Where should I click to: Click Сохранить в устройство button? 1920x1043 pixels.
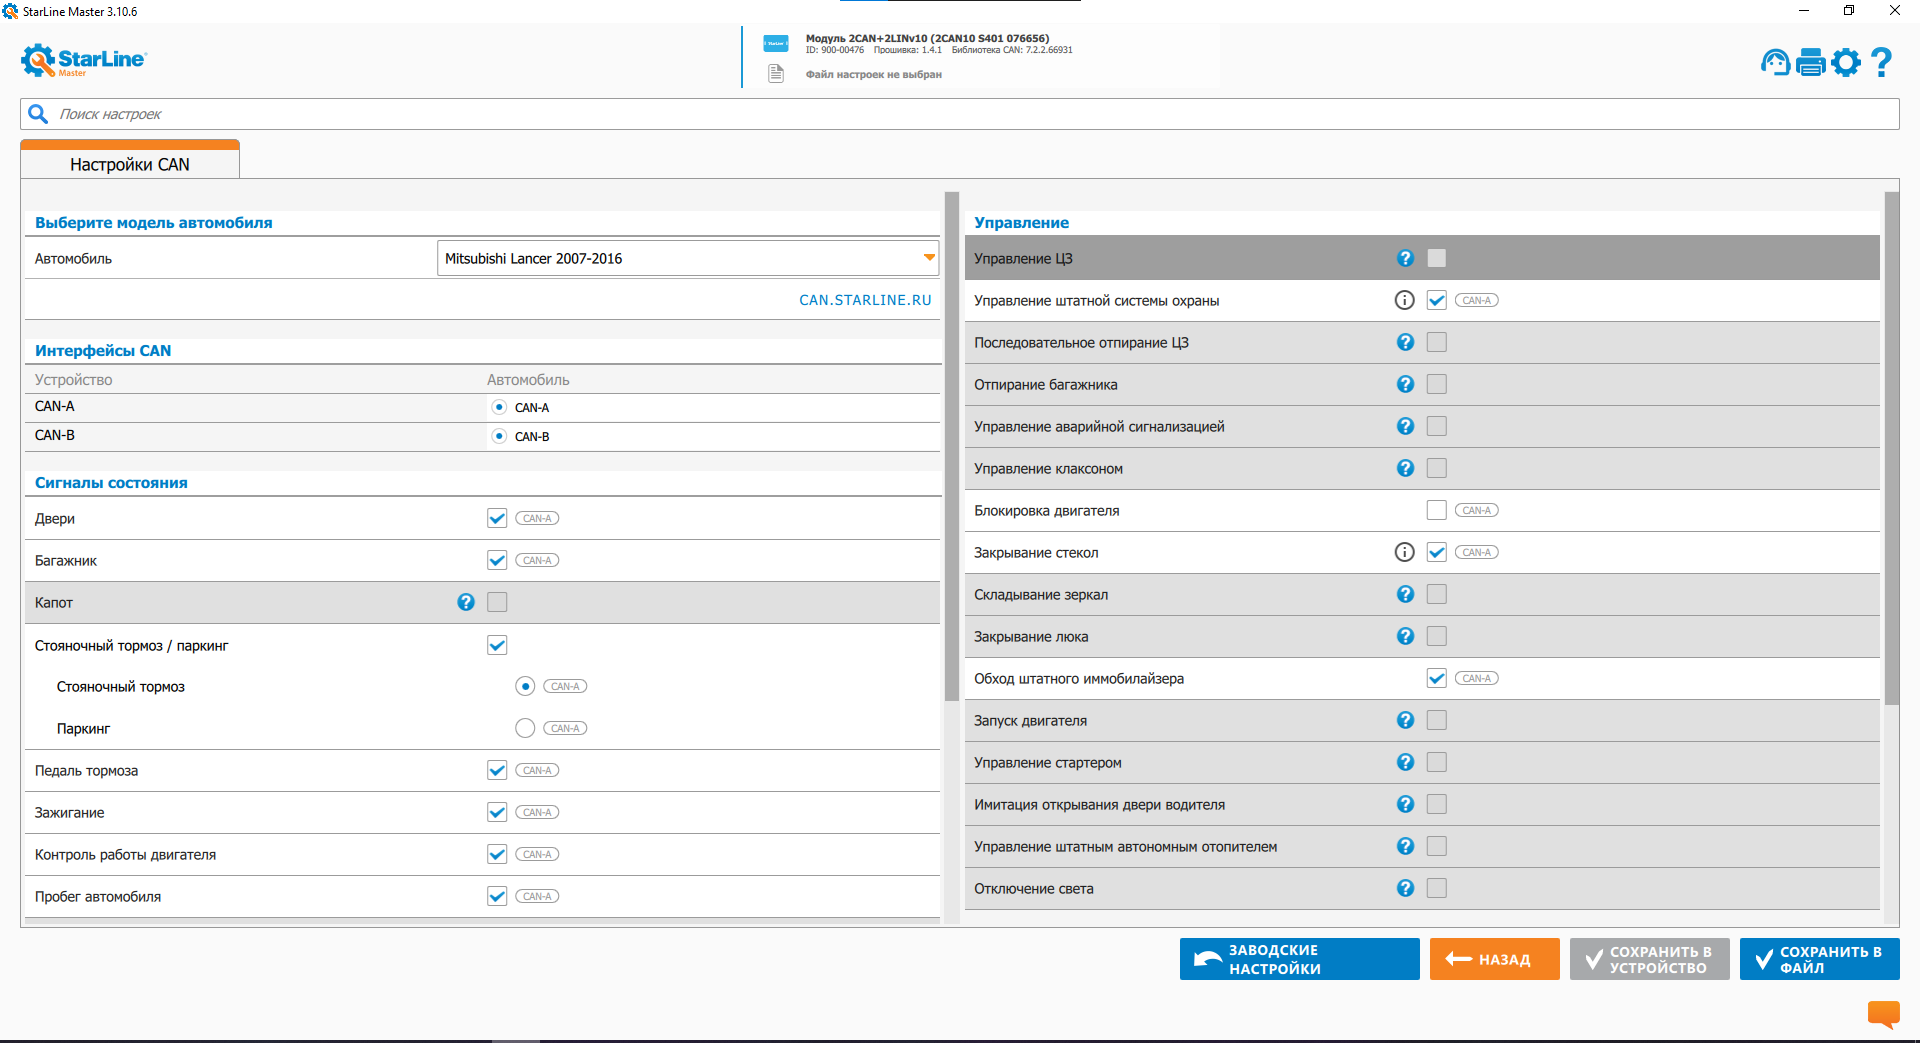coord(1649,959)
